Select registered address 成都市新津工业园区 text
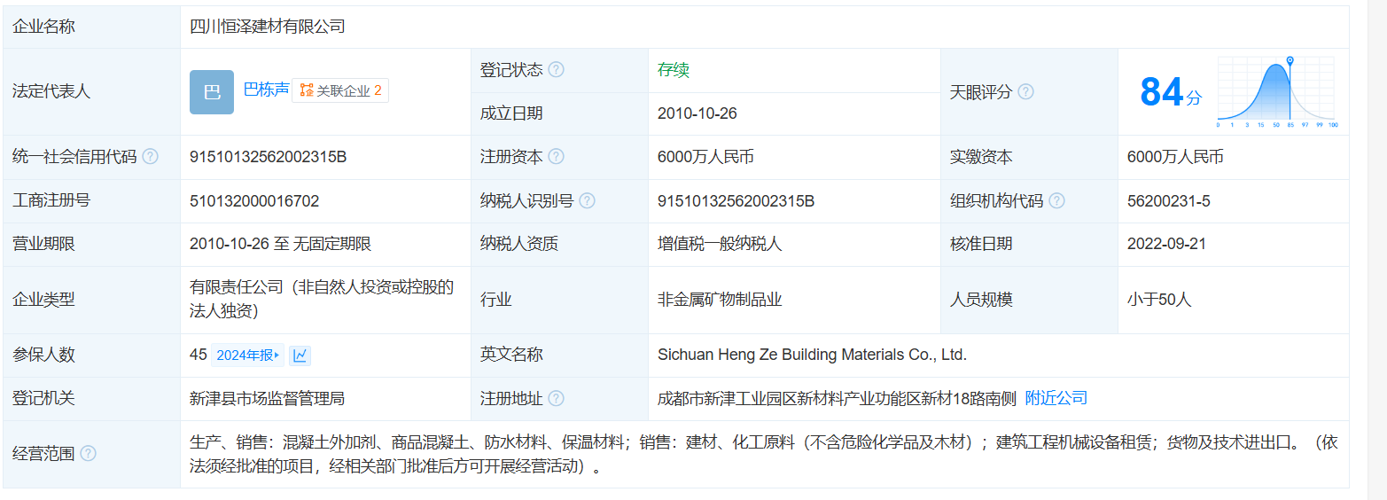Image resolution: width=1387 pixels, height=500 pixels. [x=837, y=398]
